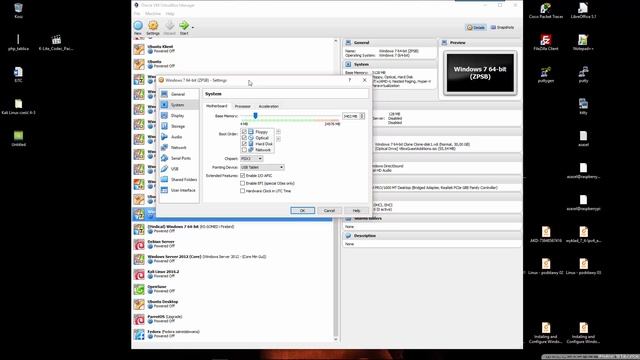Select Cisco Packet Tracer desktop icon
Screen dimensions: 640x360
click(x=546, y=11)
